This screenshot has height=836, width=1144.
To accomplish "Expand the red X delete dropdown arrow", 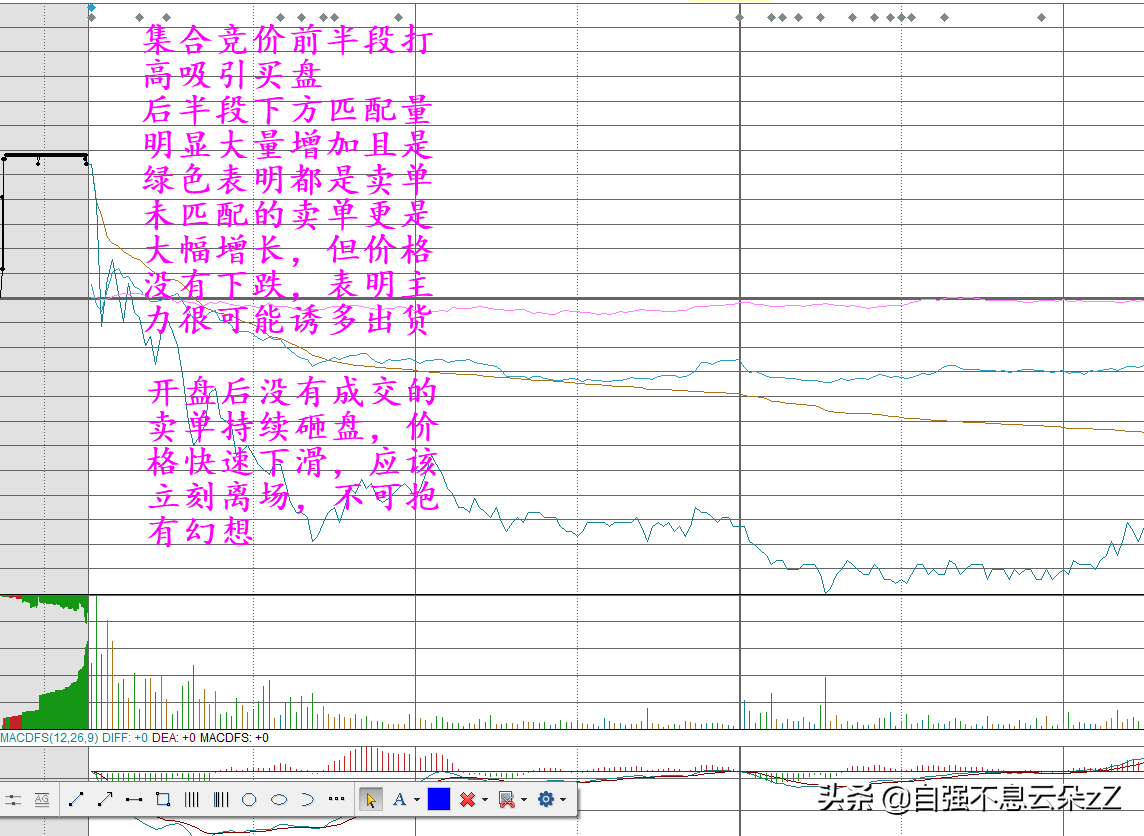I will 485,800.
